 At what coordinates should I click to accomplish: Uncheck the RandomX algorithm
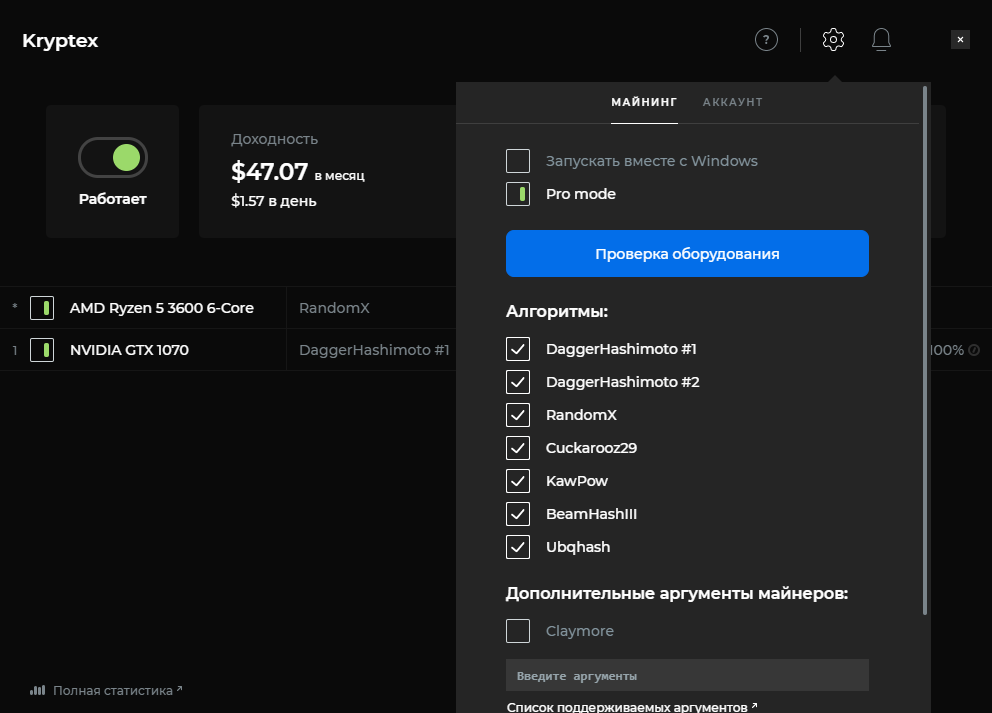518,415
